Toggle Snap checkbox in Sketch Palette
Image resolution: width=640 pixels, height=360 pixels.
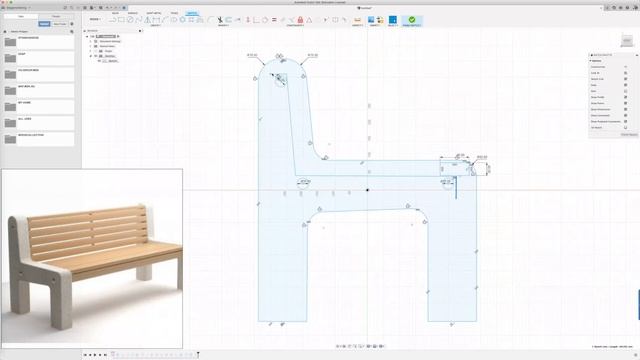point(625,85)
